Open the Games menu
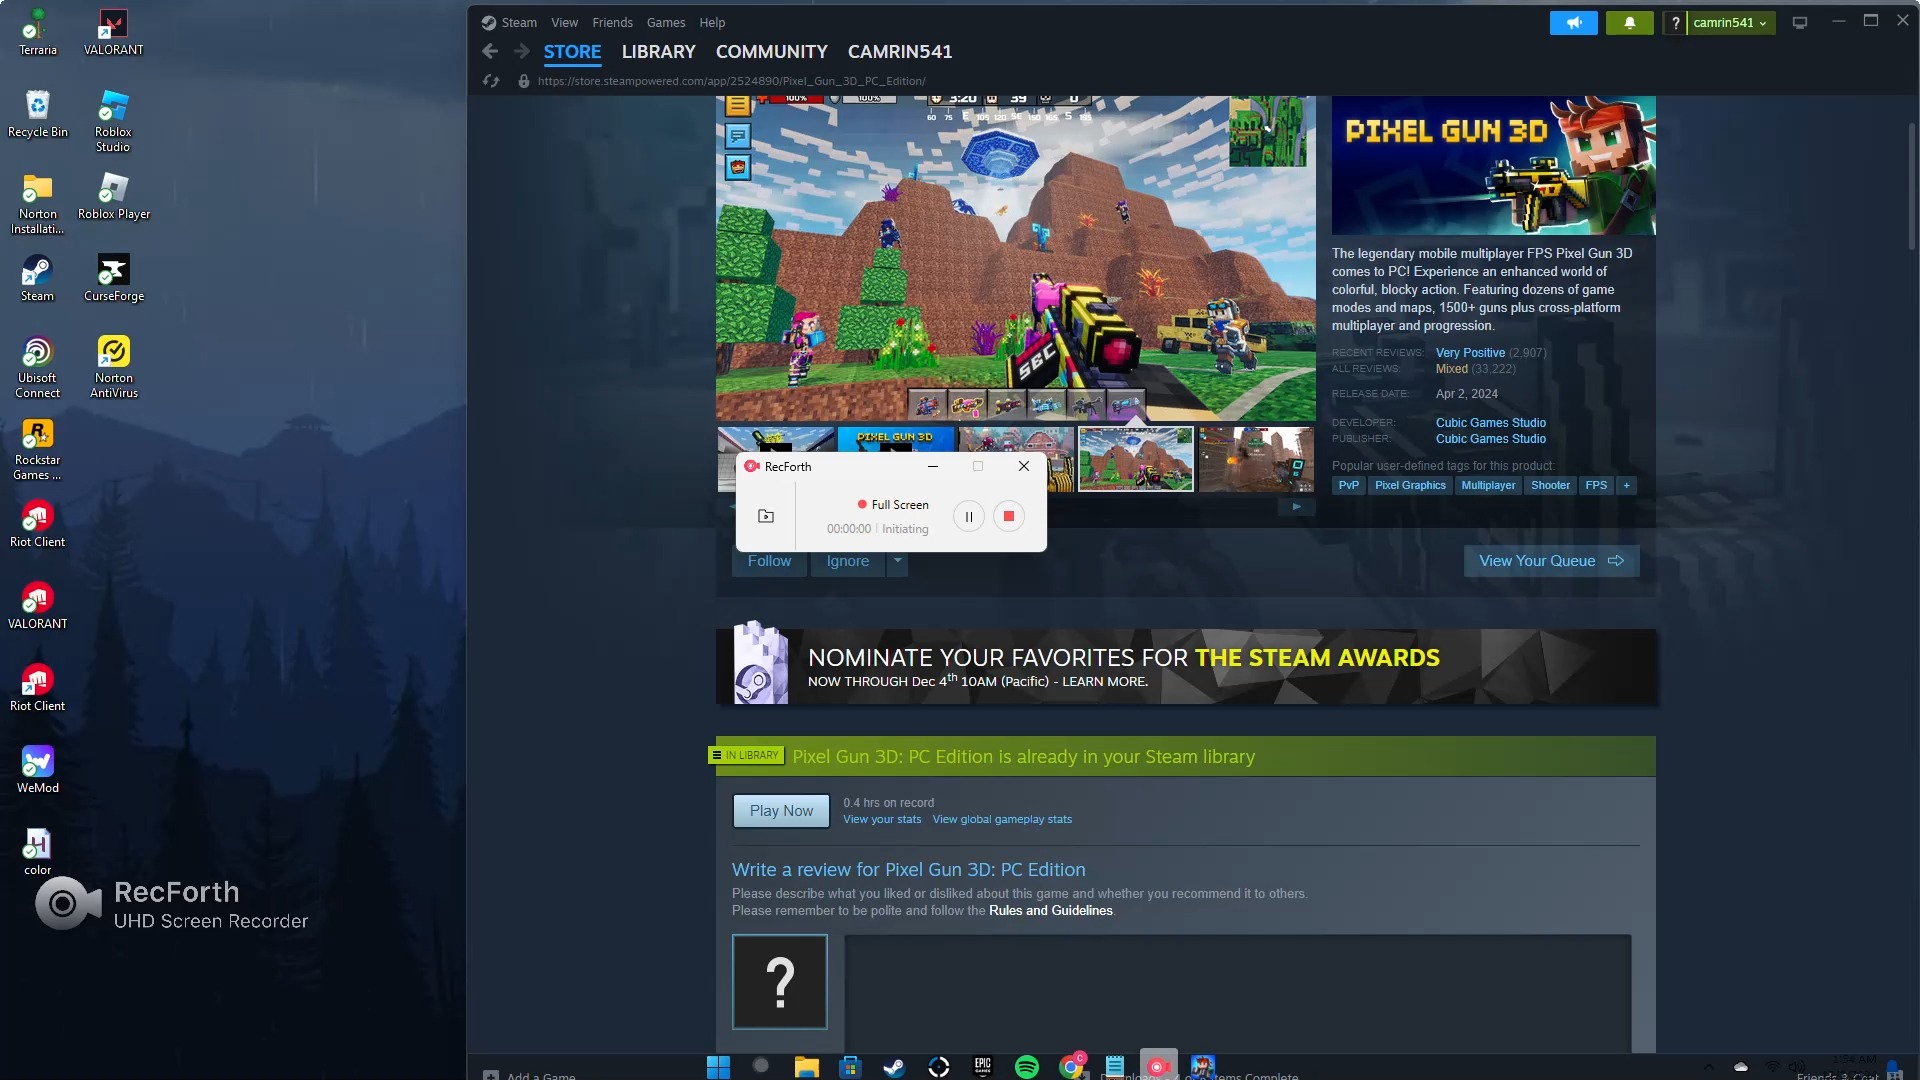This screenshot has height=1080, width=1920. coord(666,22)
